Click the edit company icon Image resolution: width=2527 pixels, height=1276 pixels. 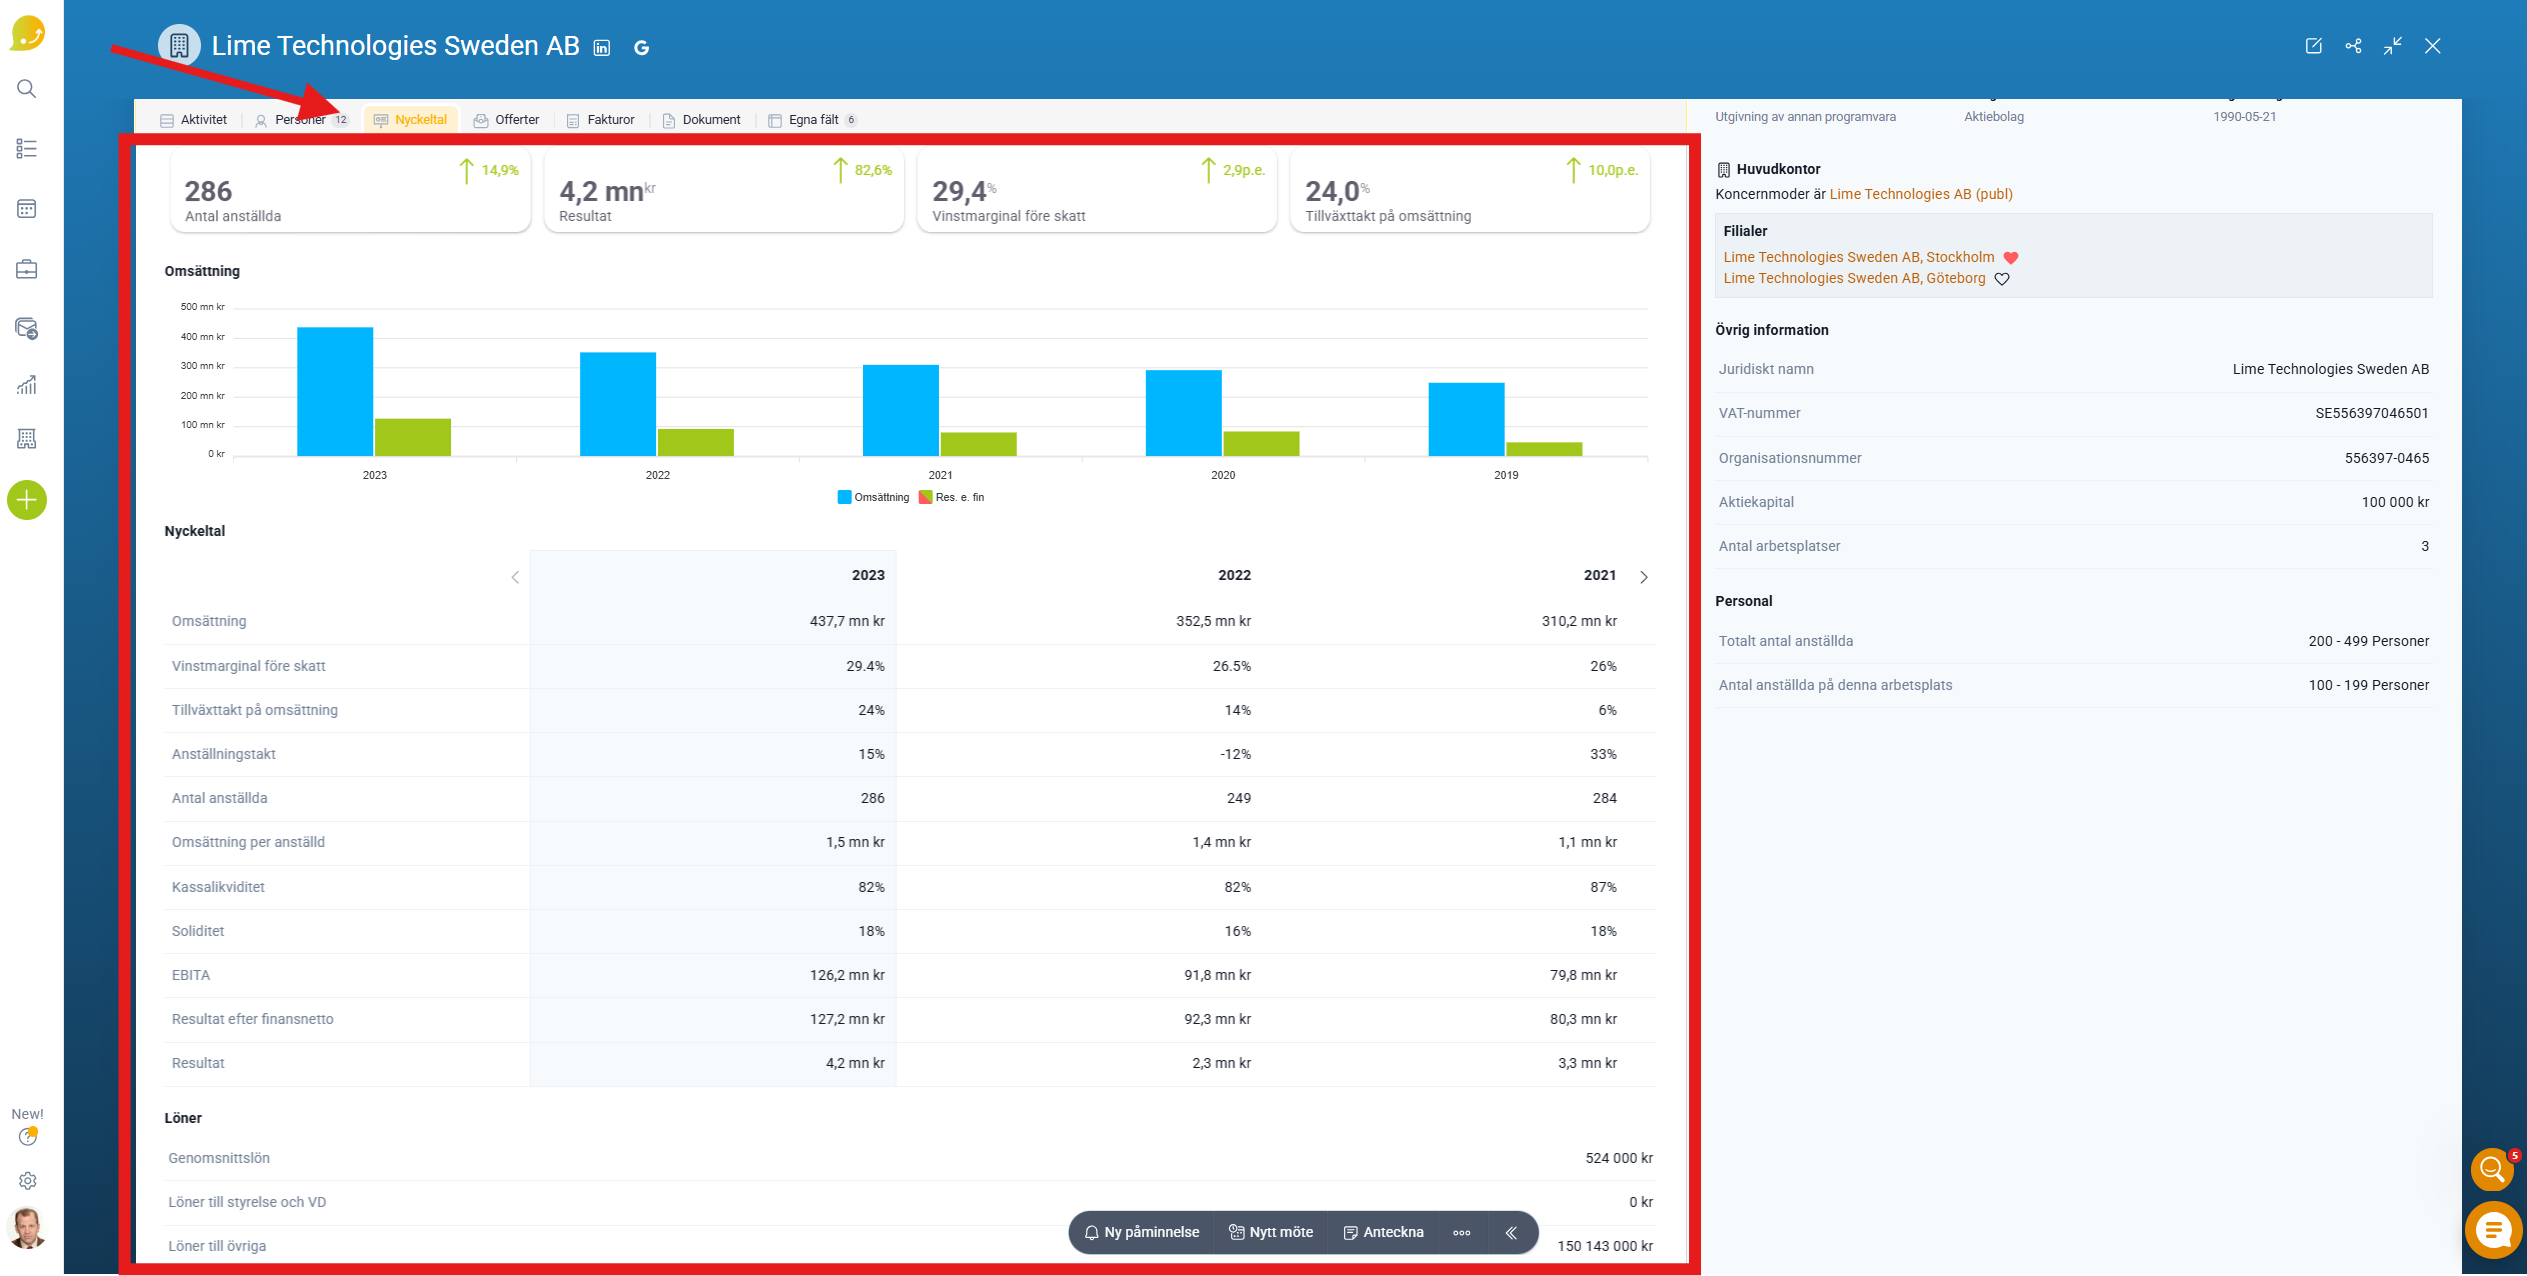click(2314, 46)
